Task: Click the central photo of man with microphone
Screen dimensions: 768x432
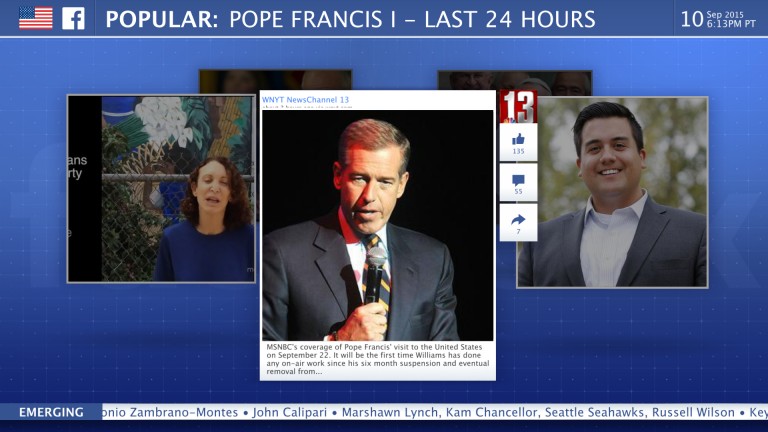Action: (378, 225)
